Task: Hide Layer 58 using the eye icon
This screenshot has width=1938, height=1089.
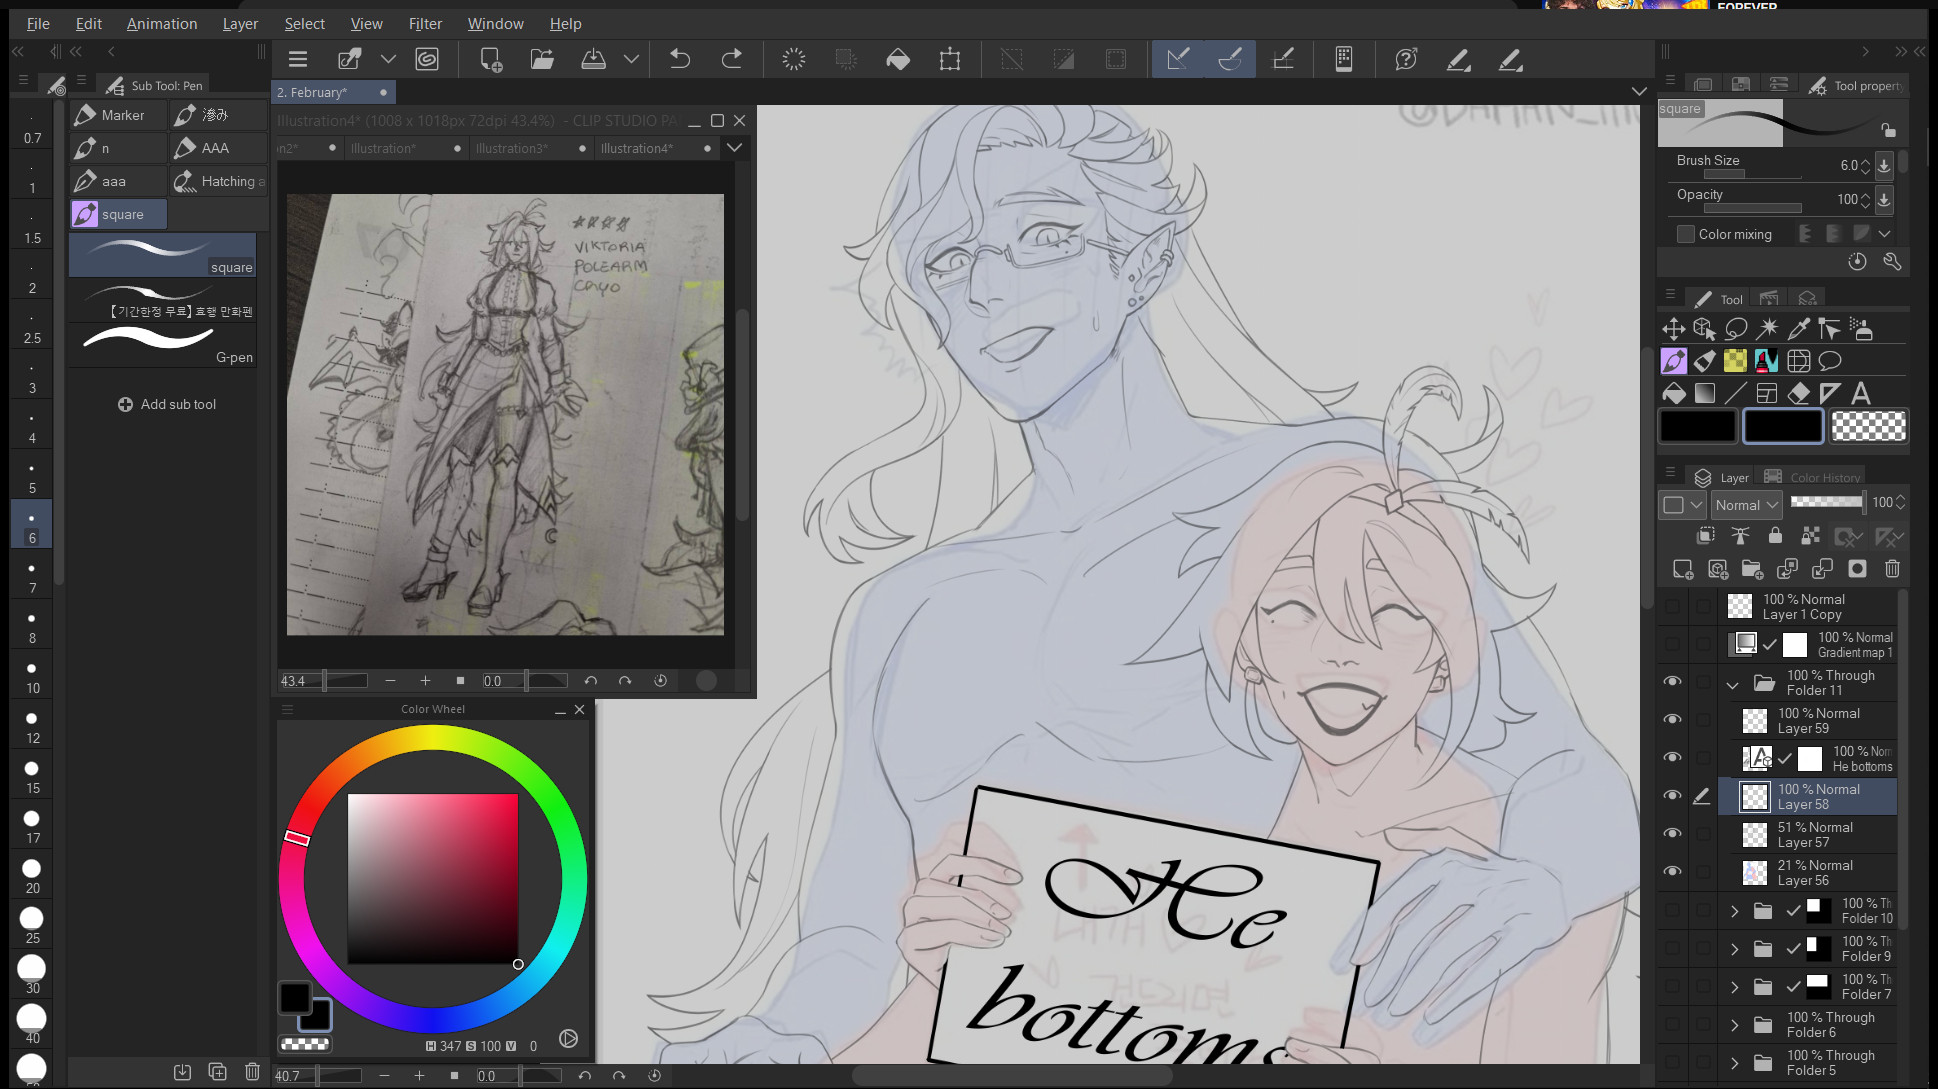Action: [x=1672, y=795]
